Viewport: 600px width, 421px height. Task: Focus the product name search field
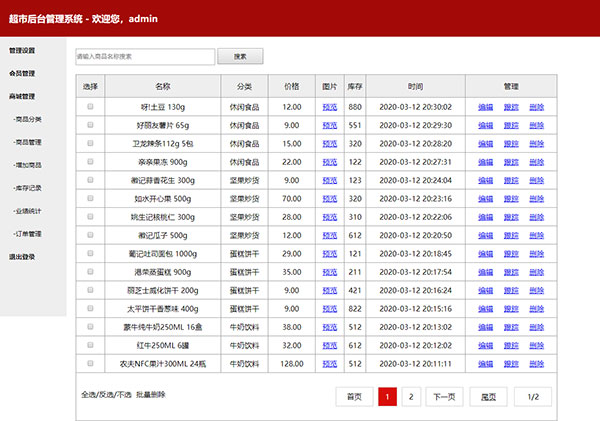pos(145,57)
